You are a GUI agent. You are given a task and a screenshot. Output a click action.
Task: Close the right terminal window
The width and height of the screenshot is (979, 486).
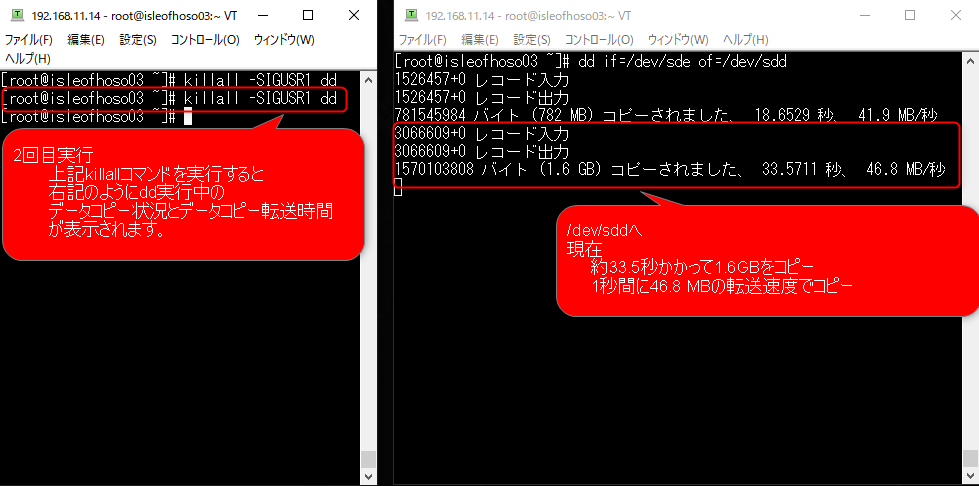[x=955, y=16]
